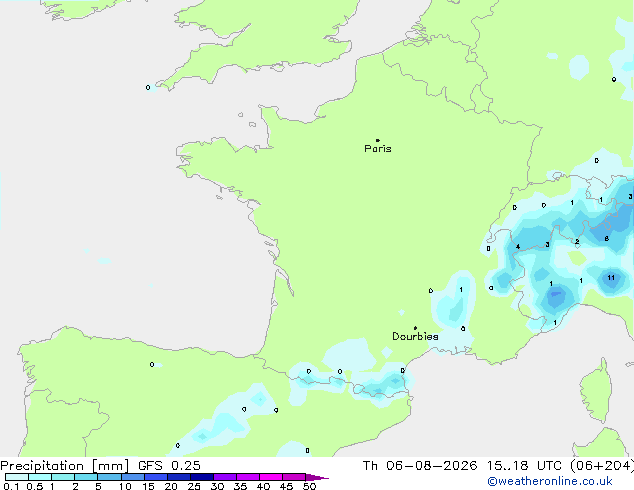Viewport: 634px width, 490px height.
Task: Click the '2' precipitation value on map
Action: tap(577, 242)
